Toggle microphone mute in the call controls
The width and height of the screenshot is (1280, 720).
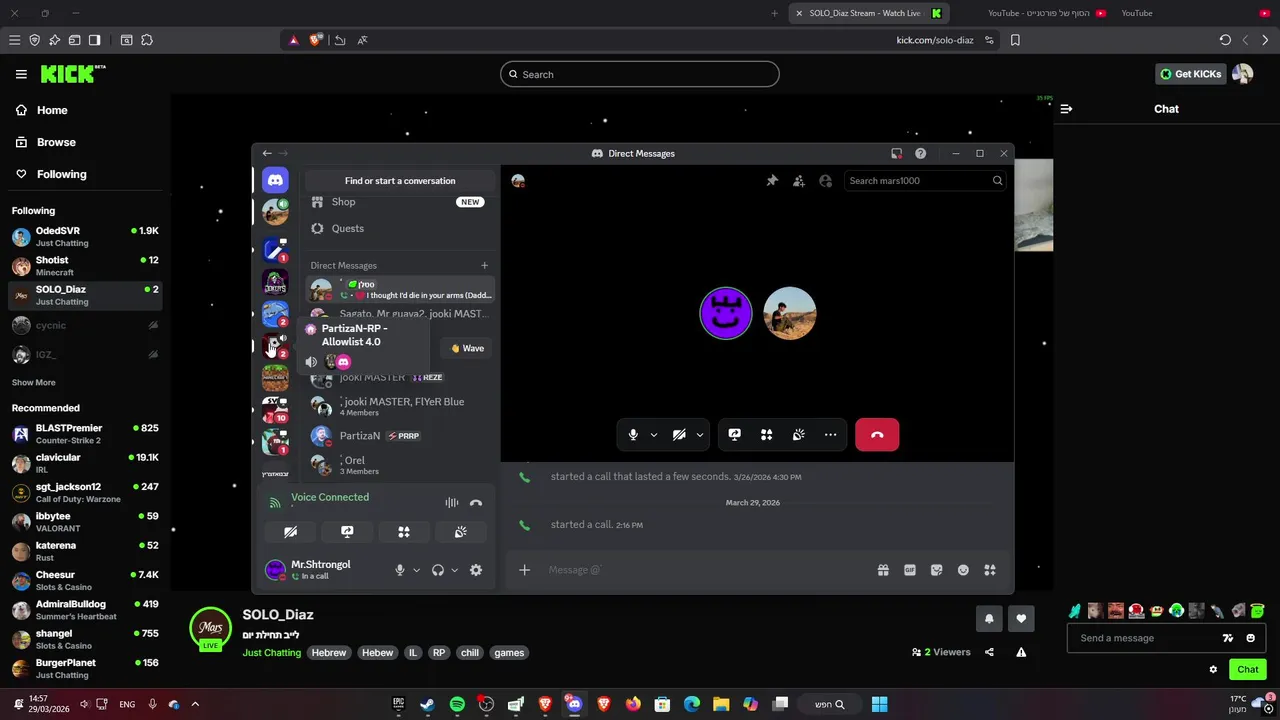(x=633, y=435)
